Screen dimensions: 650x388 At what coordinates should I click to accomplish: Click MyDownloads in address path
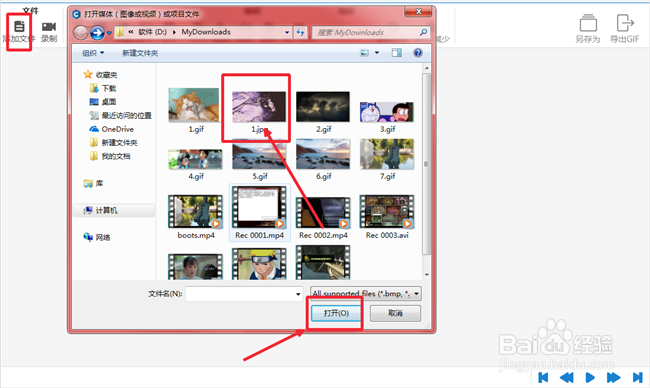point(206,32)
